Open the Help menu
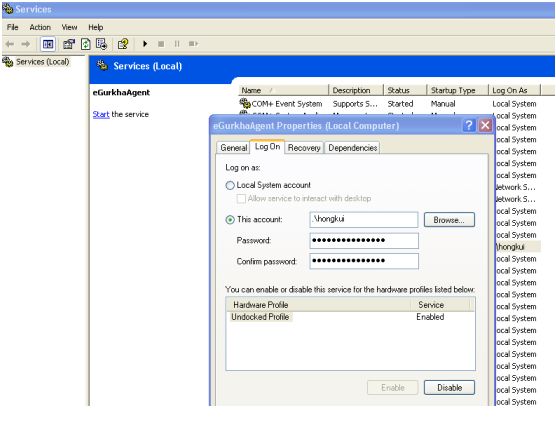The image size is (556, 424). 96,27
